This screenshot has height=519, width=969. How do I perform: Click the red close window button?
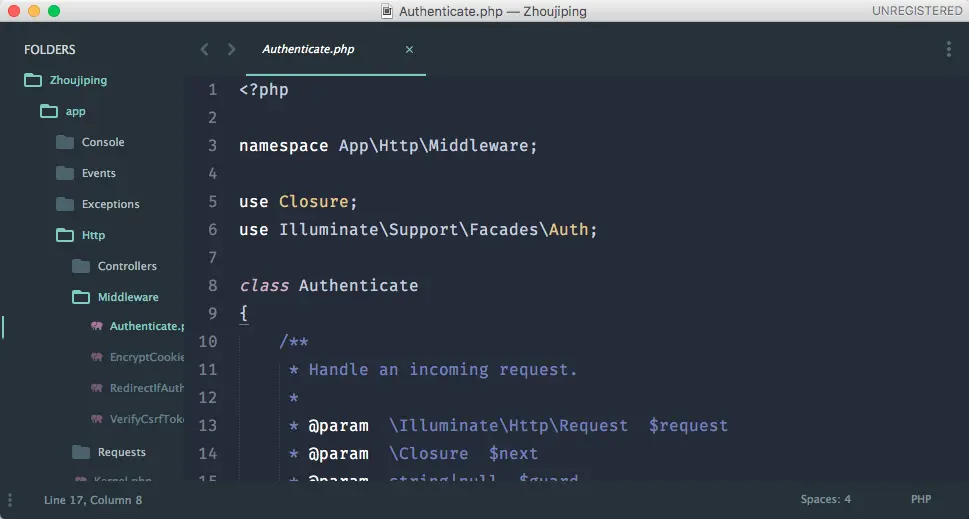14,11
